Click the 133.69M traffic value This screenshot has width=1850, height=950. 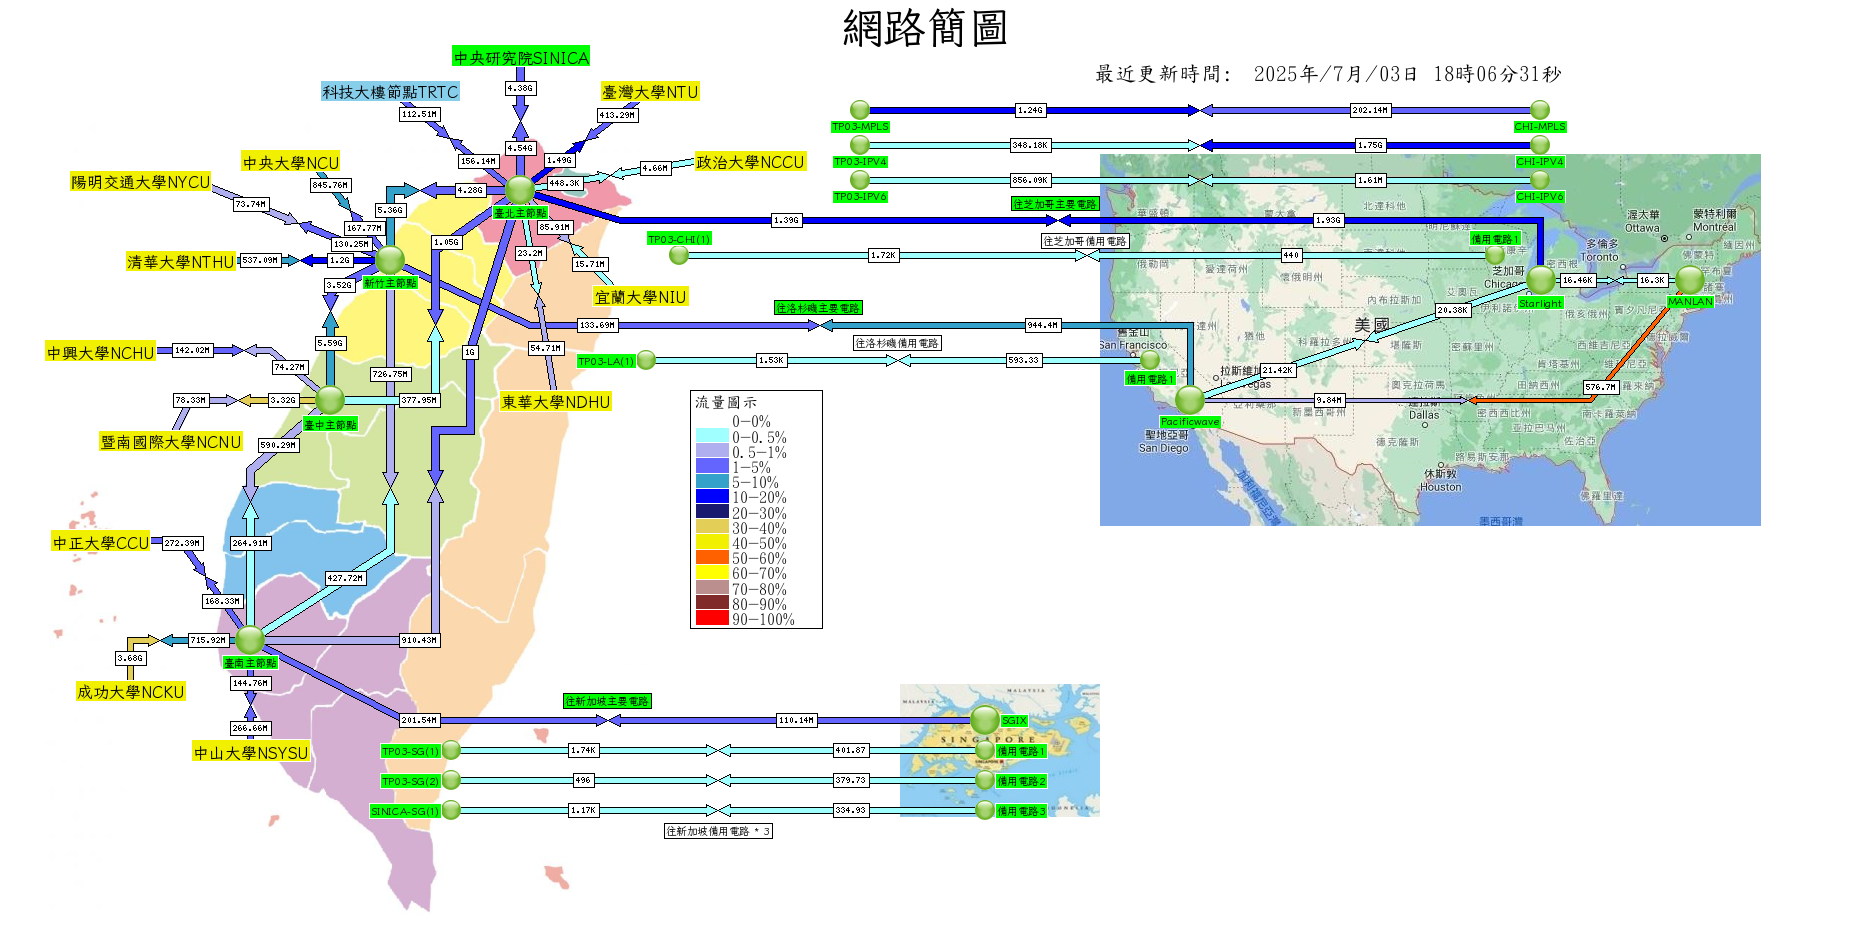pyautogui.click(x=598, y=325)
